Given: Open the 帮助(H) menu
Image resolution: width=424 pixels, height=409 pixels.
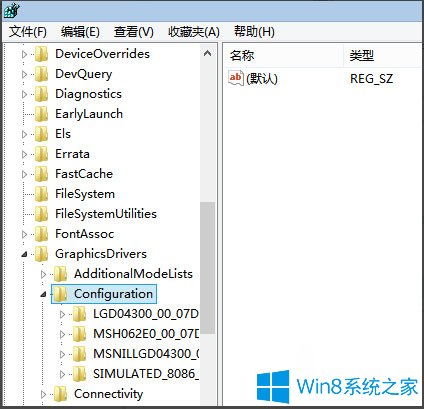Looking at the screenshot, I should [254, 32].
